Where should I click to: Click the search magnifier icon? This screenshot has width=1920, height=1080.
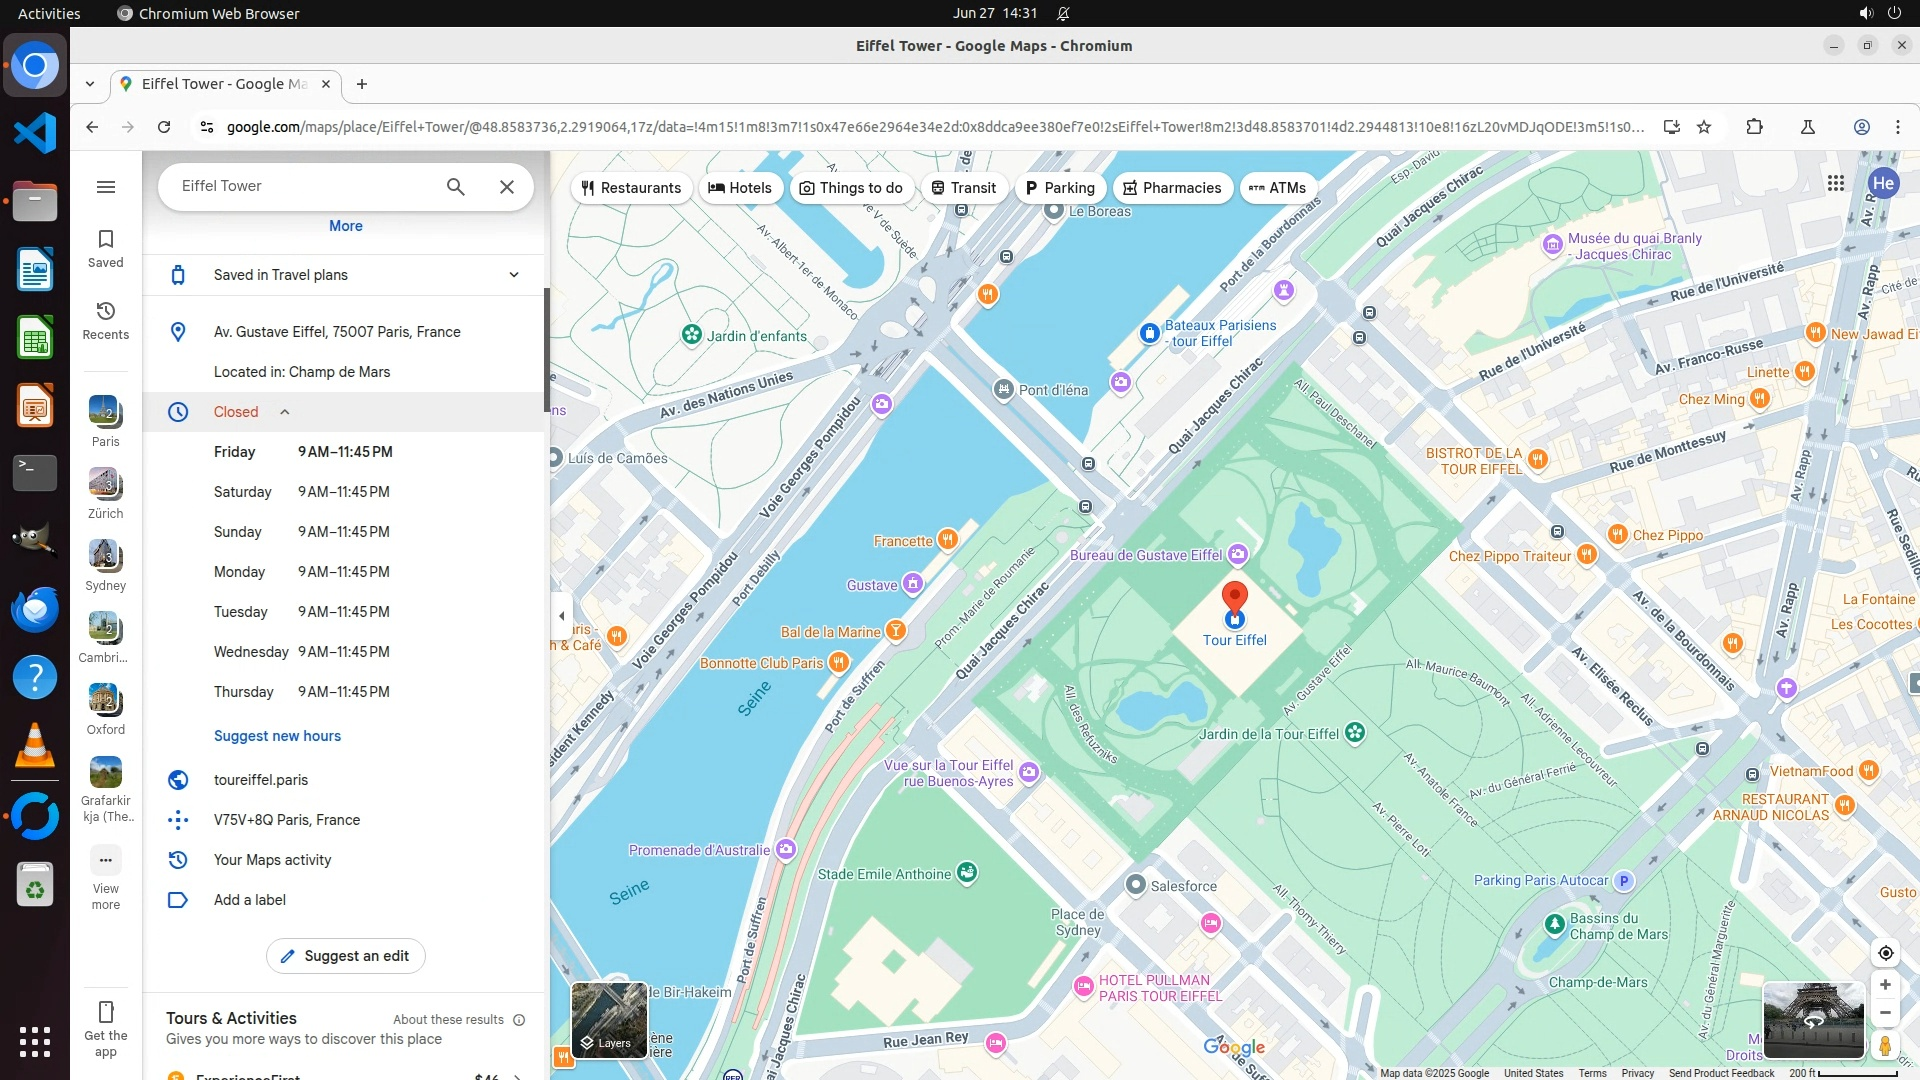456,187
